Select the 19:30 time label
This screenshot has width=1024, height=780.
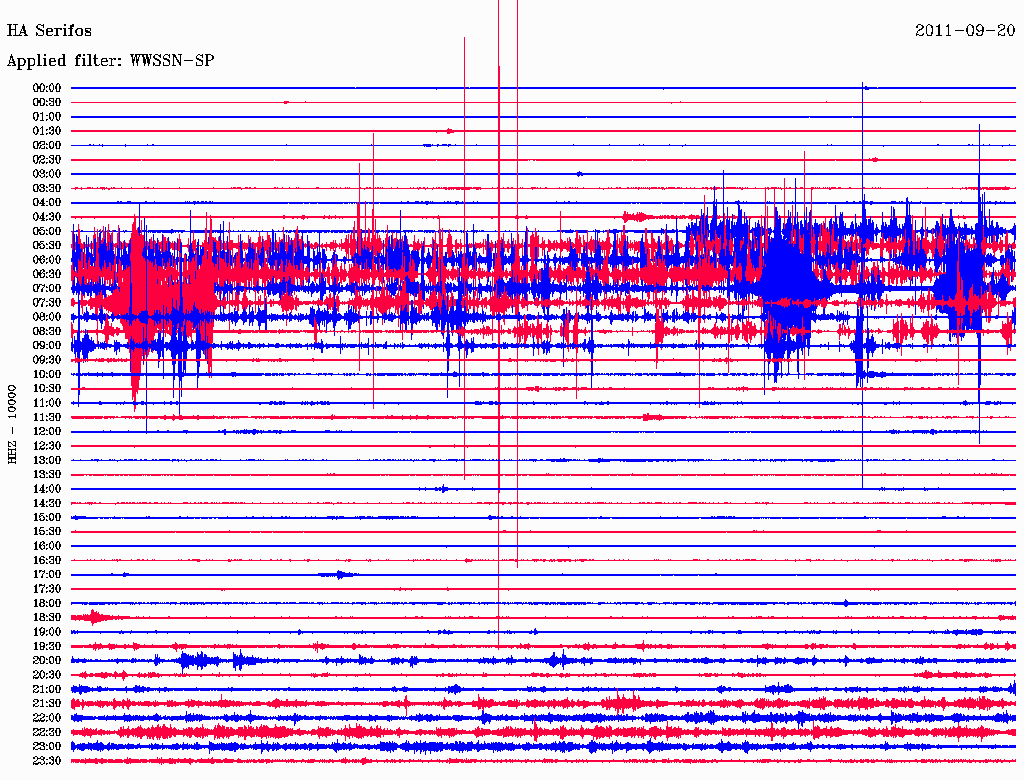[47, 647]
